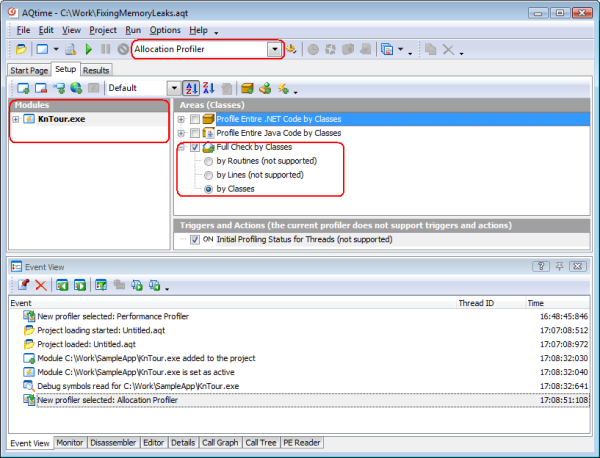This screenshot has height=458, width=600.
Task: Click the red X Clear events icon
Action: click(x=41, y=285)
